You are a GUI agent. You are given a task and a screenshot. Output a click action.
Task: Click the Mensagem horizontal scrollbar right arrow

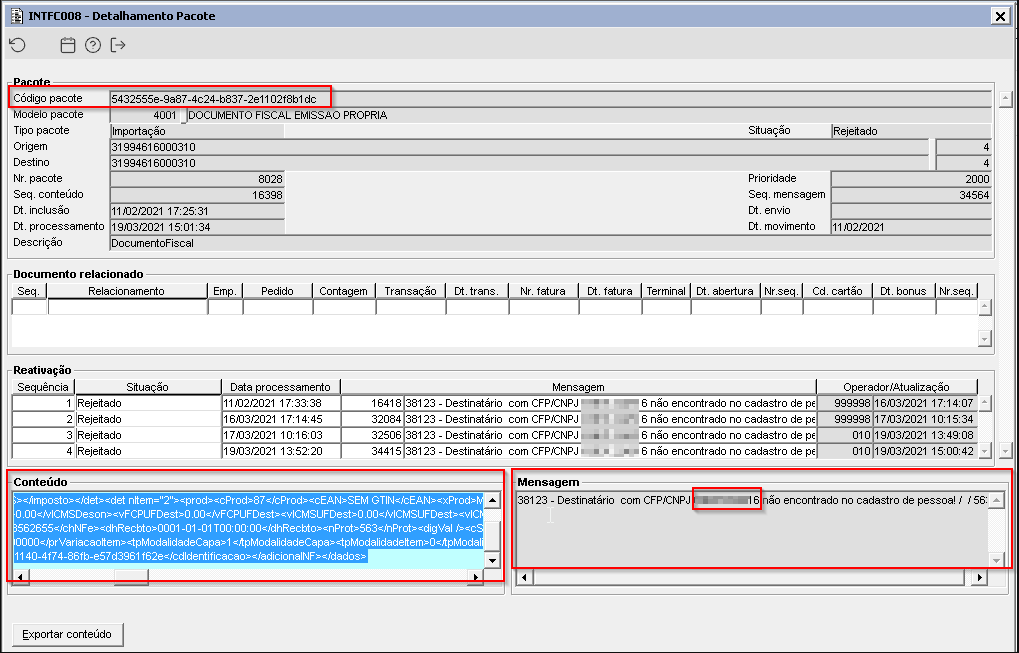pos(979,576)
